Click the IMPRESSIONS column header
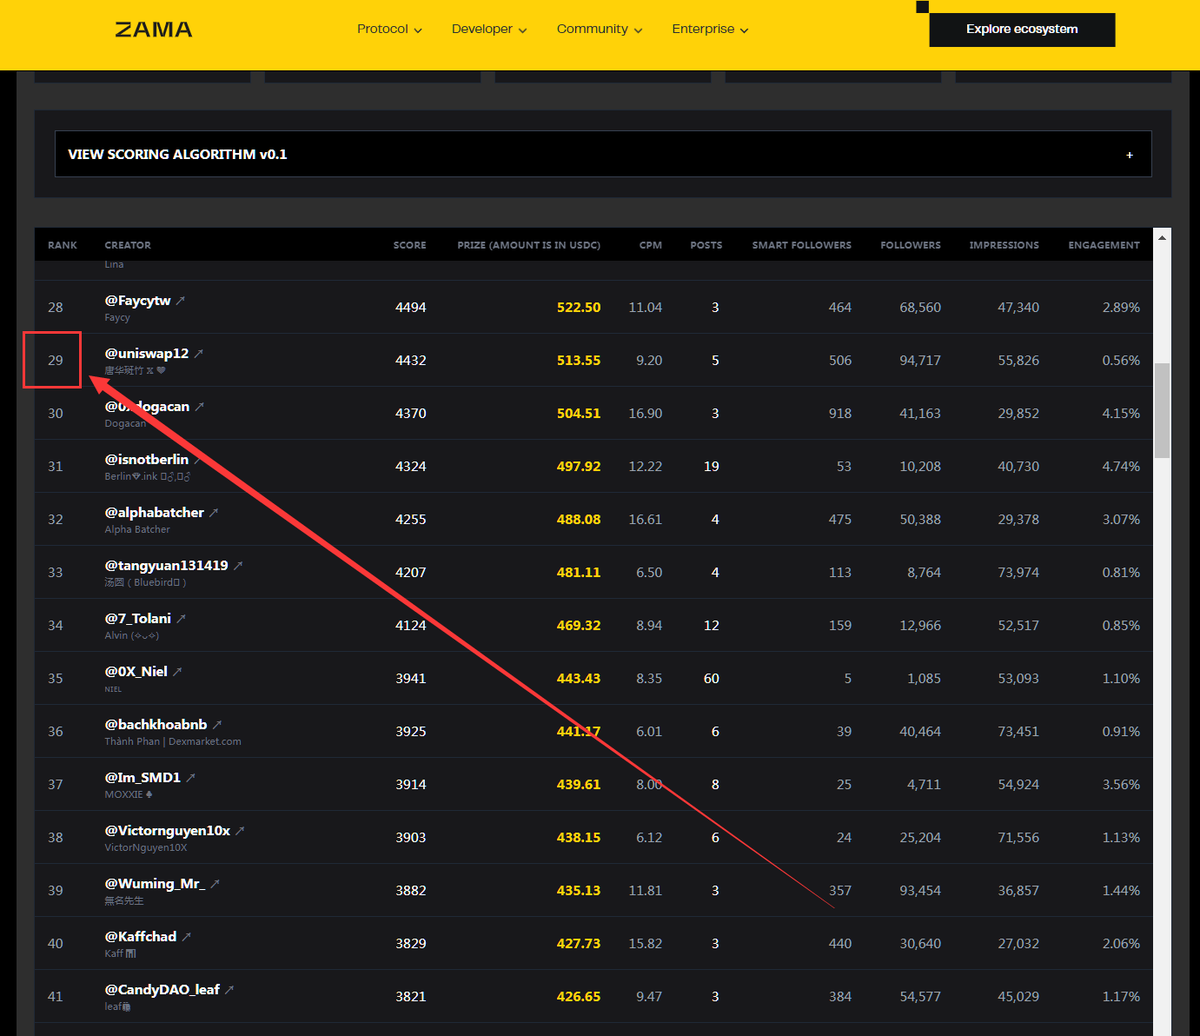Screen dimensions: 1200x1036 (x=1004, y=245)
